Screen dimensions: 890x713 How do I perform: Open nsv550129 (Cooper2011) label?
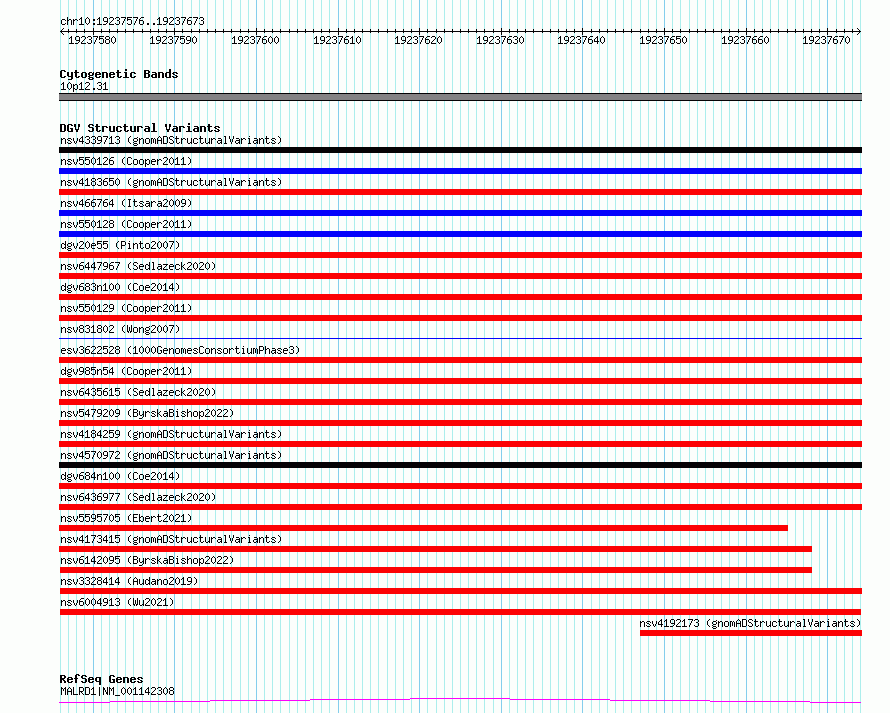pos(126,308)
